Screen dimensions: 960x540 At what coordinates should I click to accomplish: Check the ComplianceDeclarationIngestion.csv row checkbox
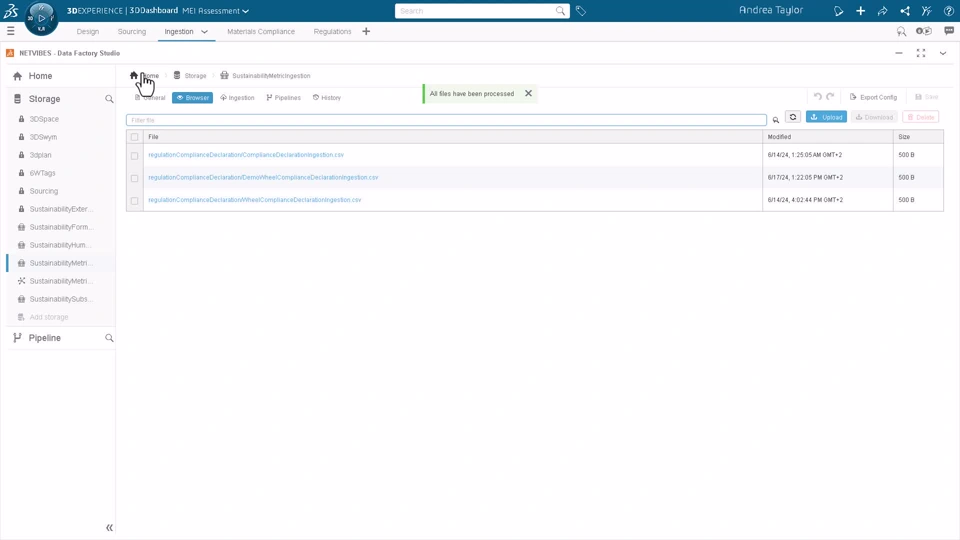(x=135, y=156)
